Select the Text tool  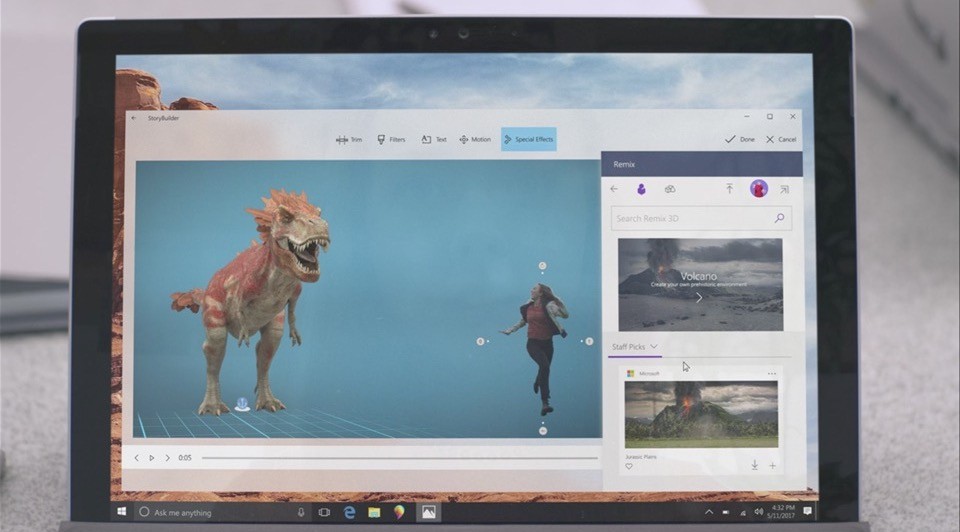pyautogui.click(x=434, y=140)
